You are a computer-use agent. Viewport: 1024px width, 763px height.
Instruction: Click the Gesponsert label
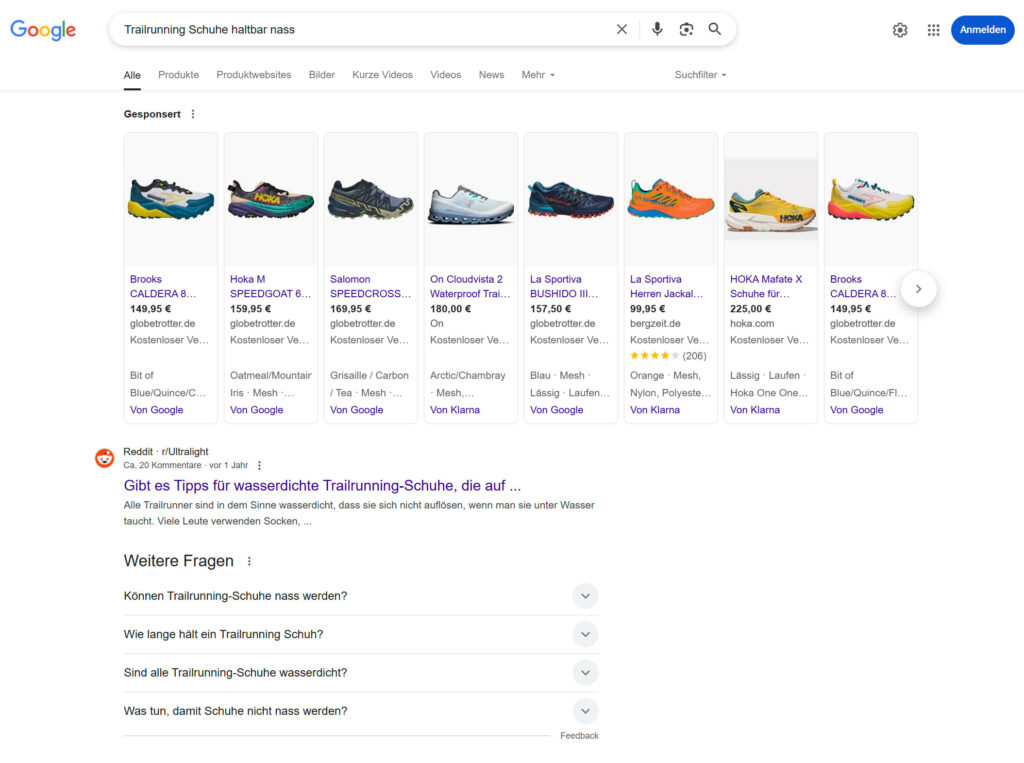pos(152,114)
